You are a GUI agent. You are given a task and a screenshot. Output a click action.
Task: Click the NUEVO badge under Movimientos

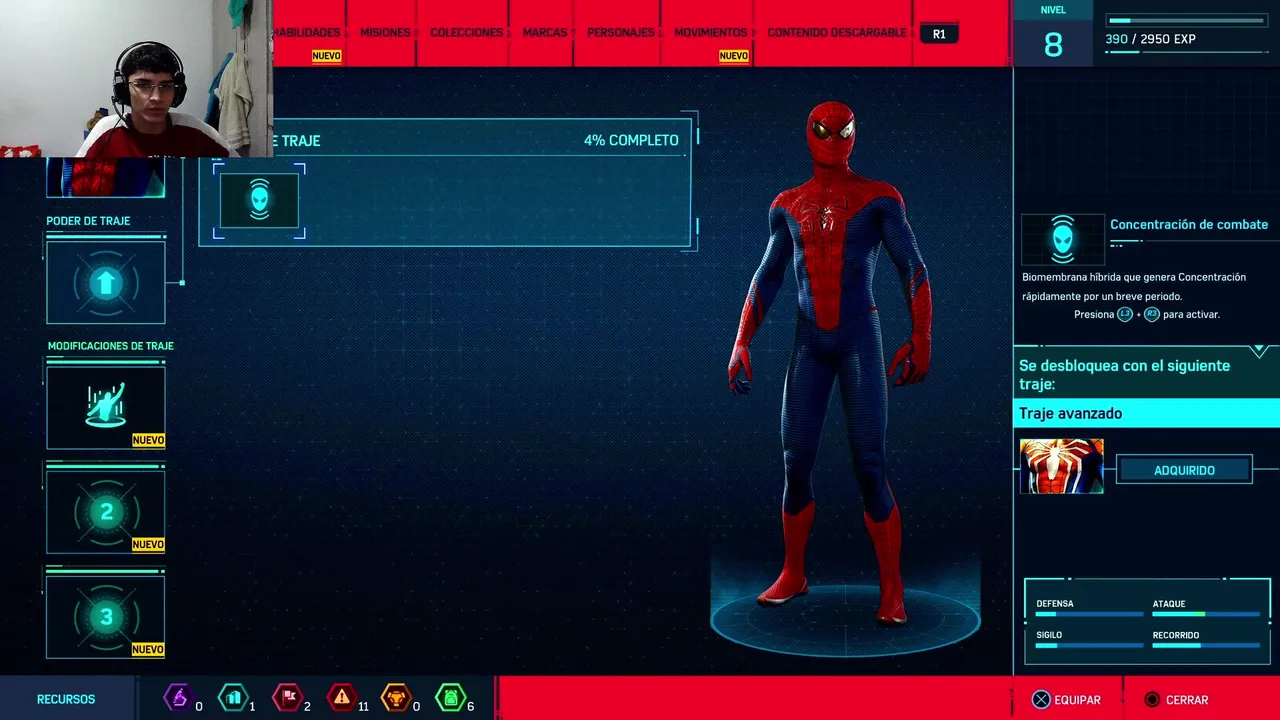point(733,56)
